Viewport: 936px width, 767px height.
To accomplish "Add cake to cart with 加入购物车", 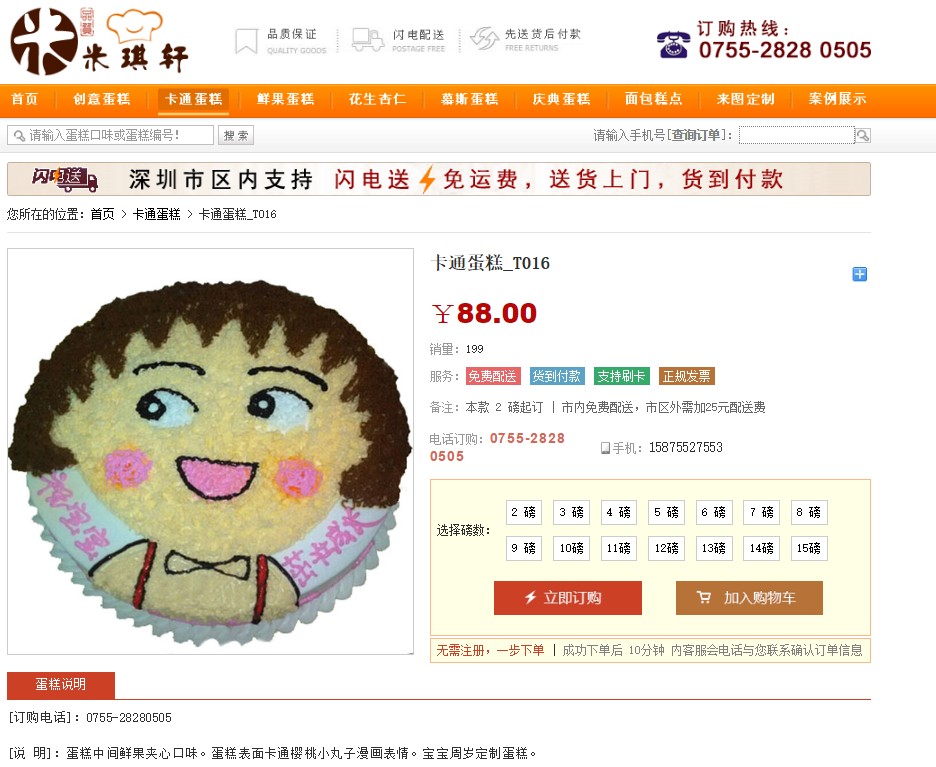I will (749, 597).
